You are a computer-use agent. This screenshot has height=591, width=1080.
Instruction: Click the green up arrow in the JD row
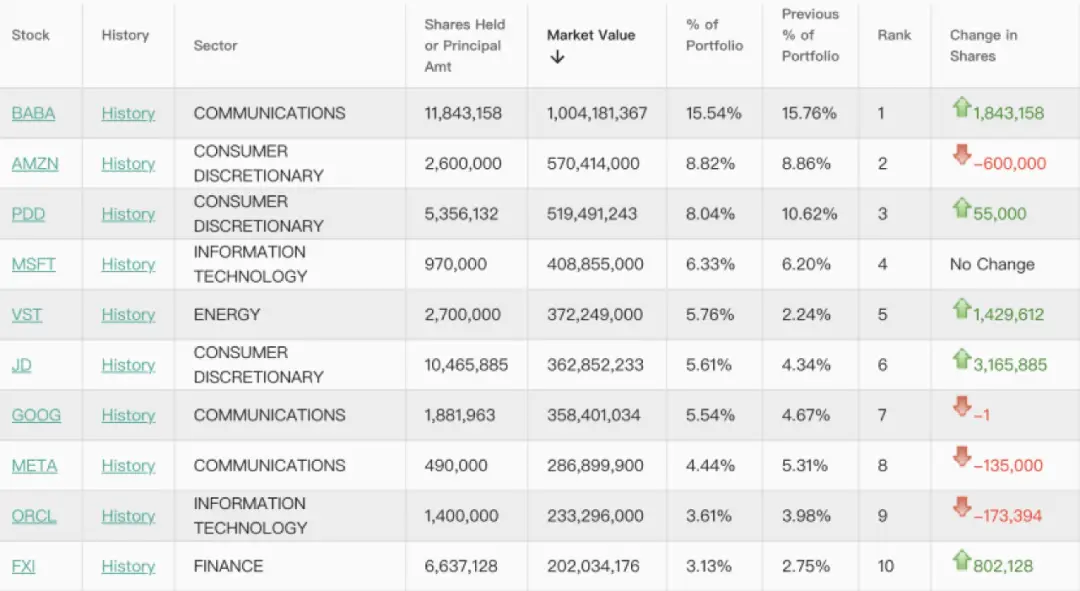coord(961,358)
